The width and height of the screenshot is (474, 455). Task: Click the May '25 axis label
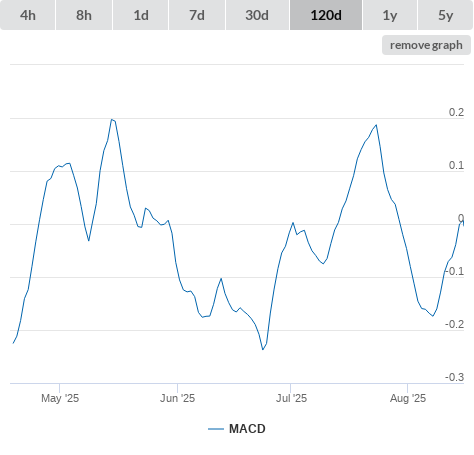[x=60, y=398]
